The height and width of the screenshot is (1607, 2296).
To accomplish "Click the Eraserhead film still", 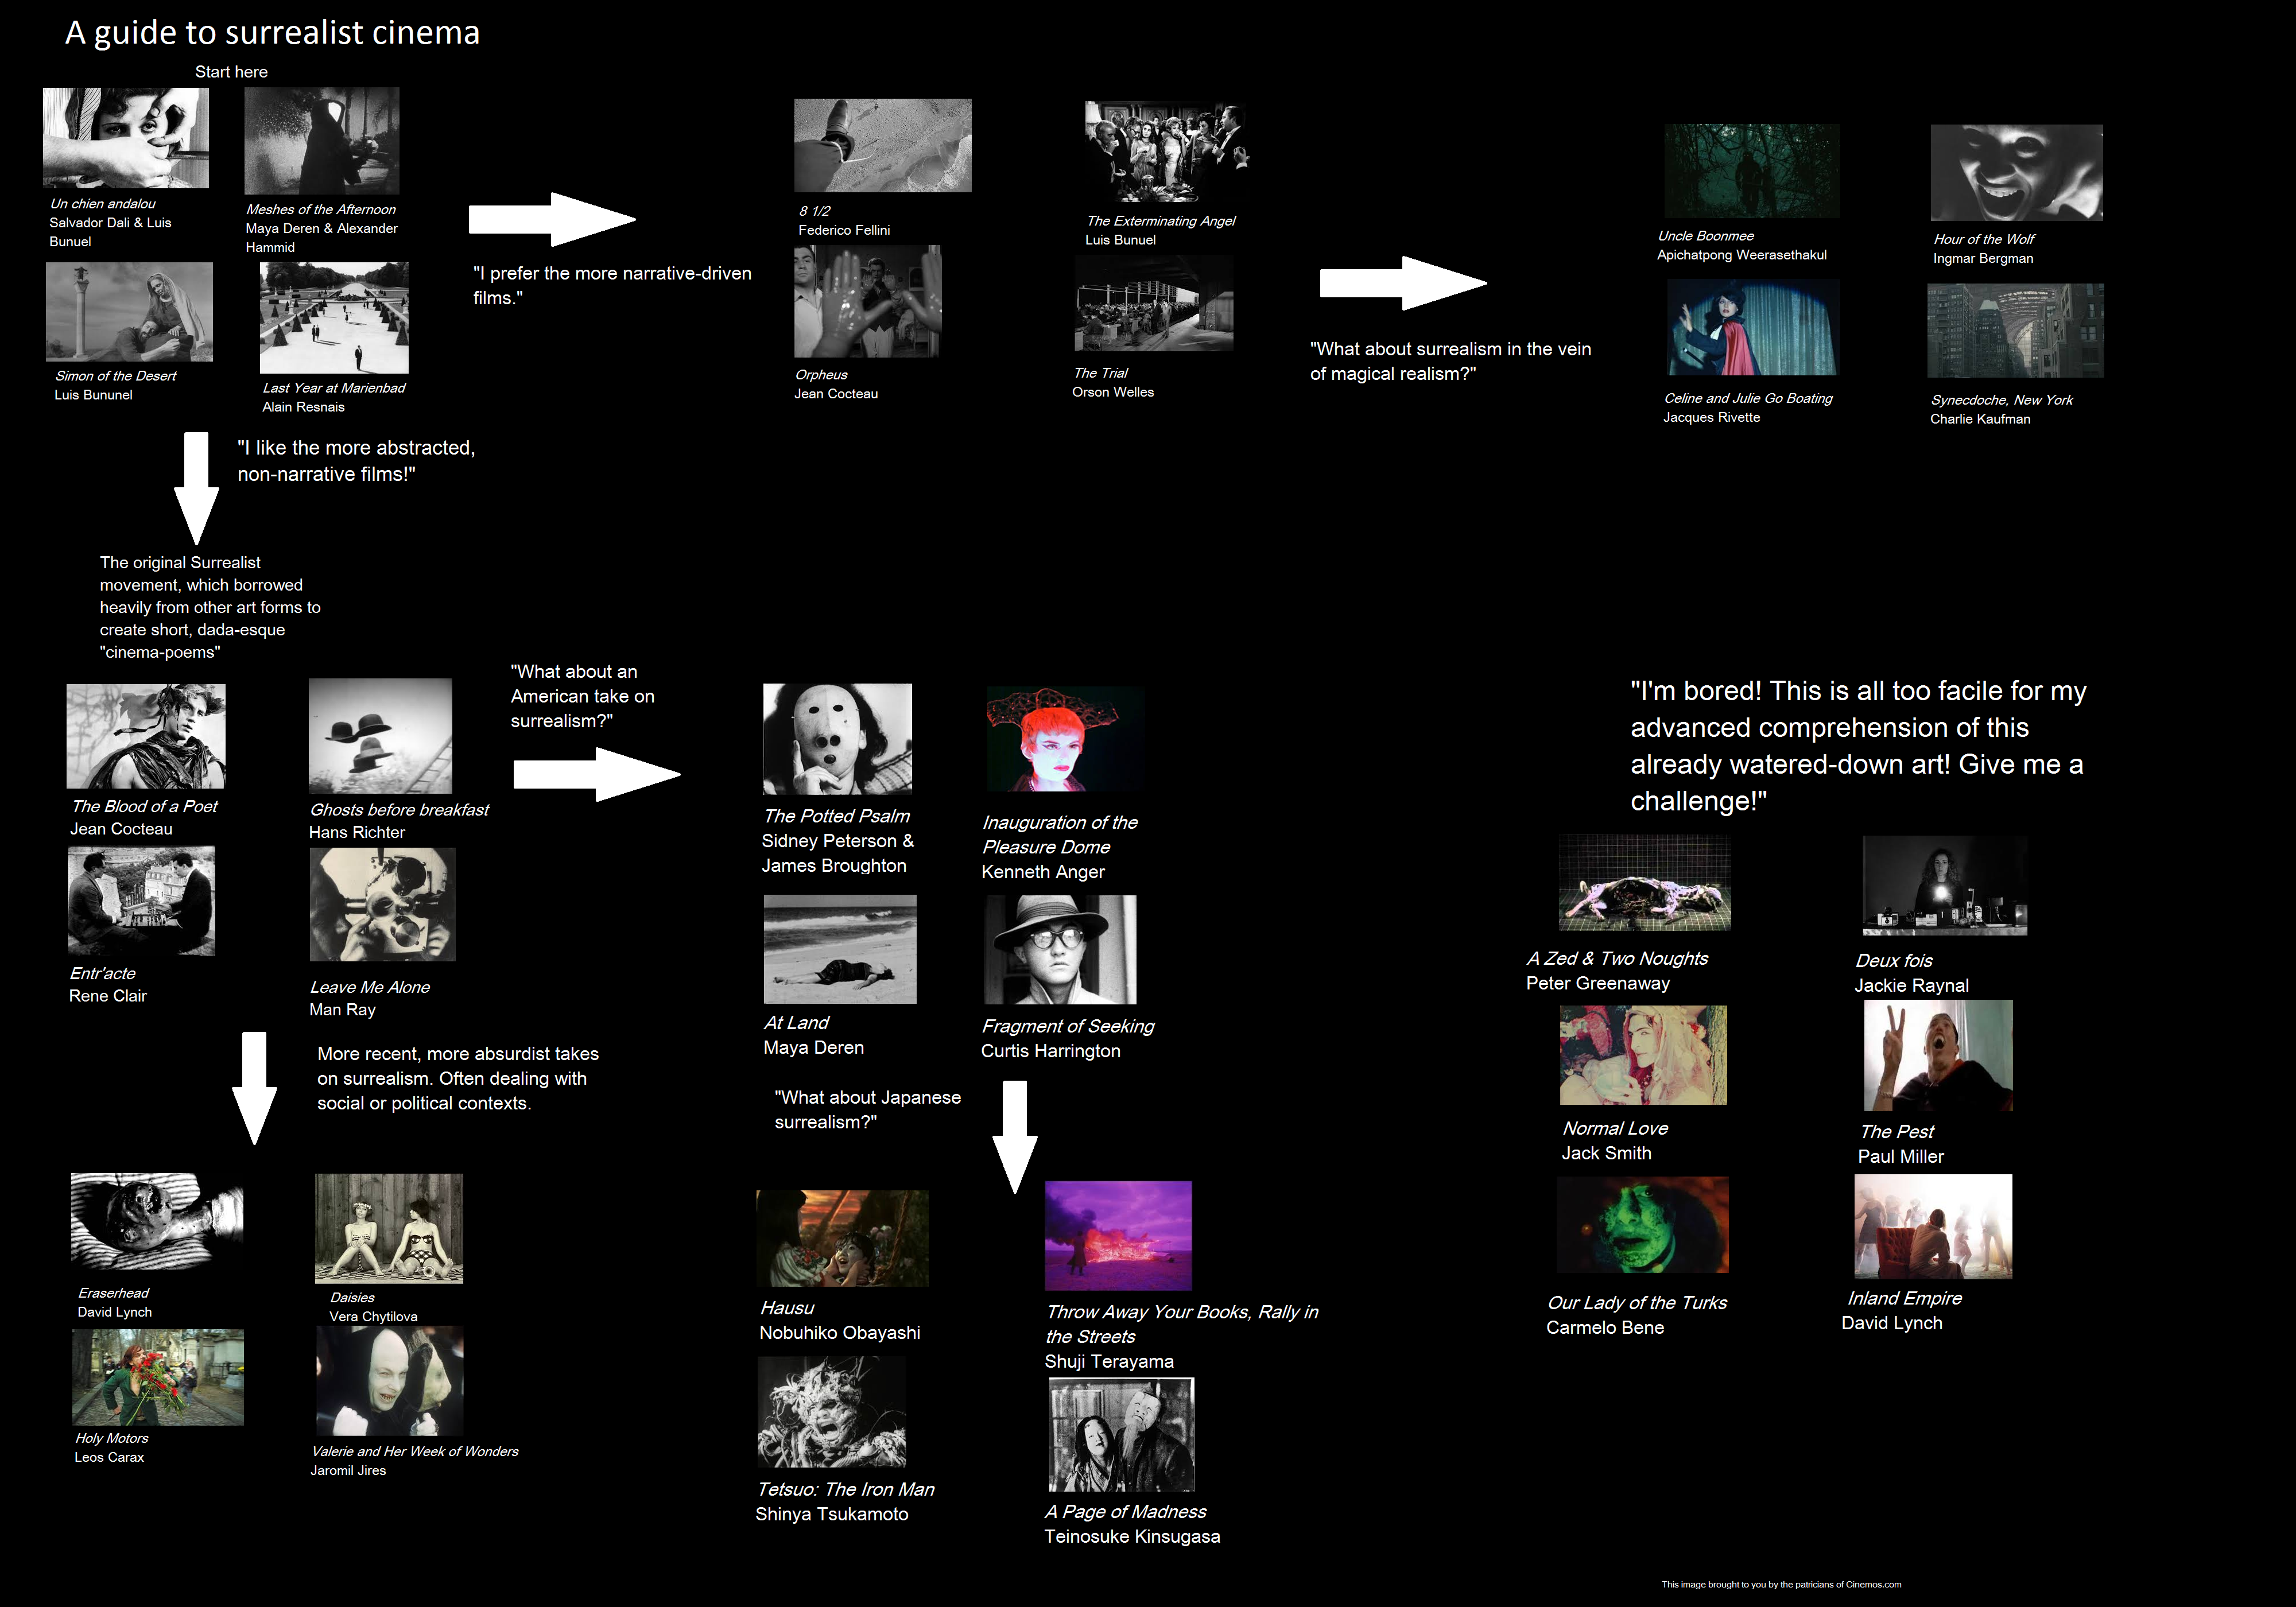I will pyautogui.click(x=157, y=1222).
